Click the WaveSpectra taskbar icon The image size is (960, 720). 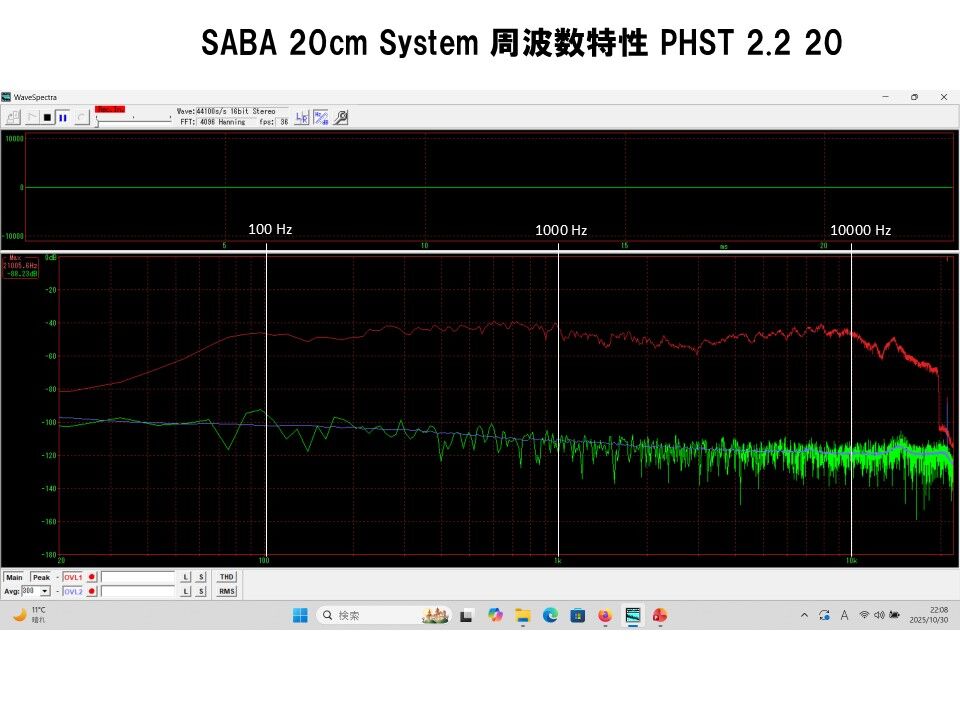pyautogui.click(x=632, y=615)
